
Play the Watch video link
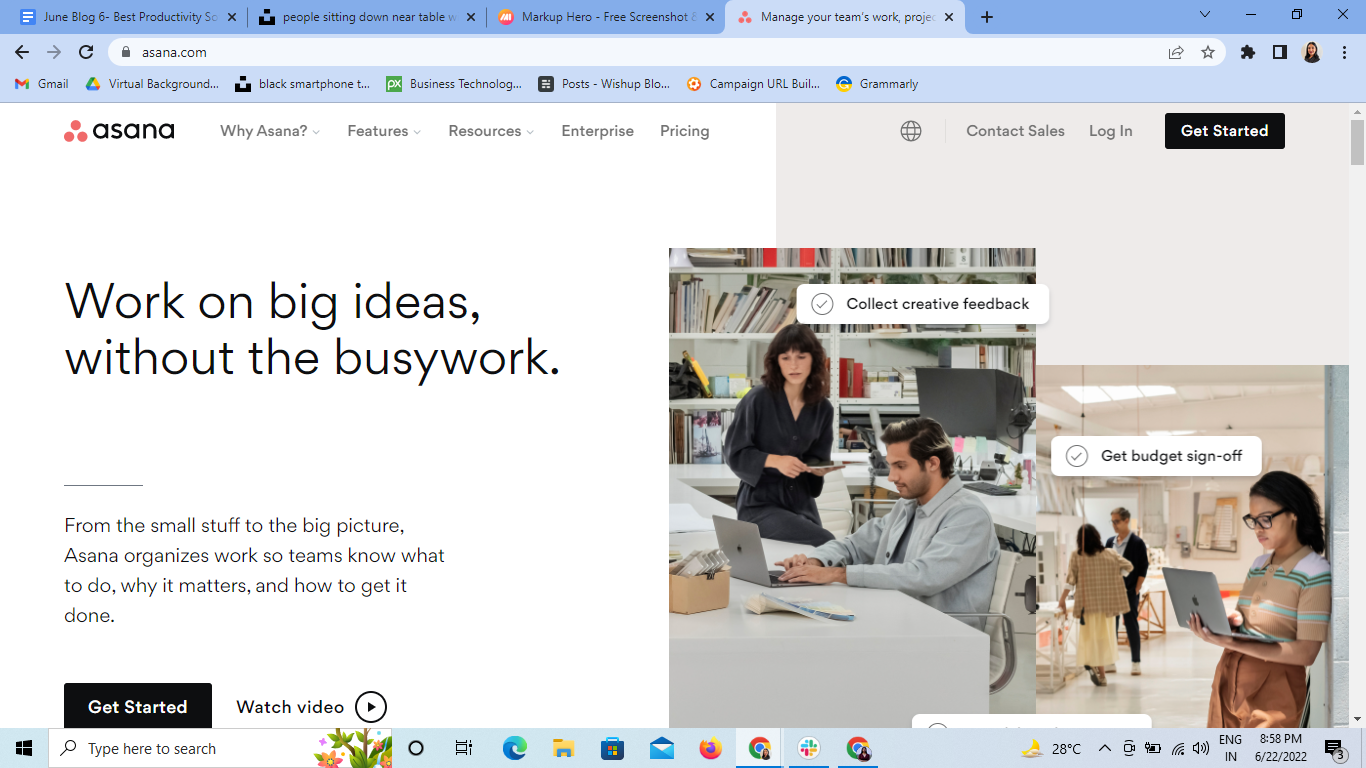pyautogui.click(x=311, y=707)
